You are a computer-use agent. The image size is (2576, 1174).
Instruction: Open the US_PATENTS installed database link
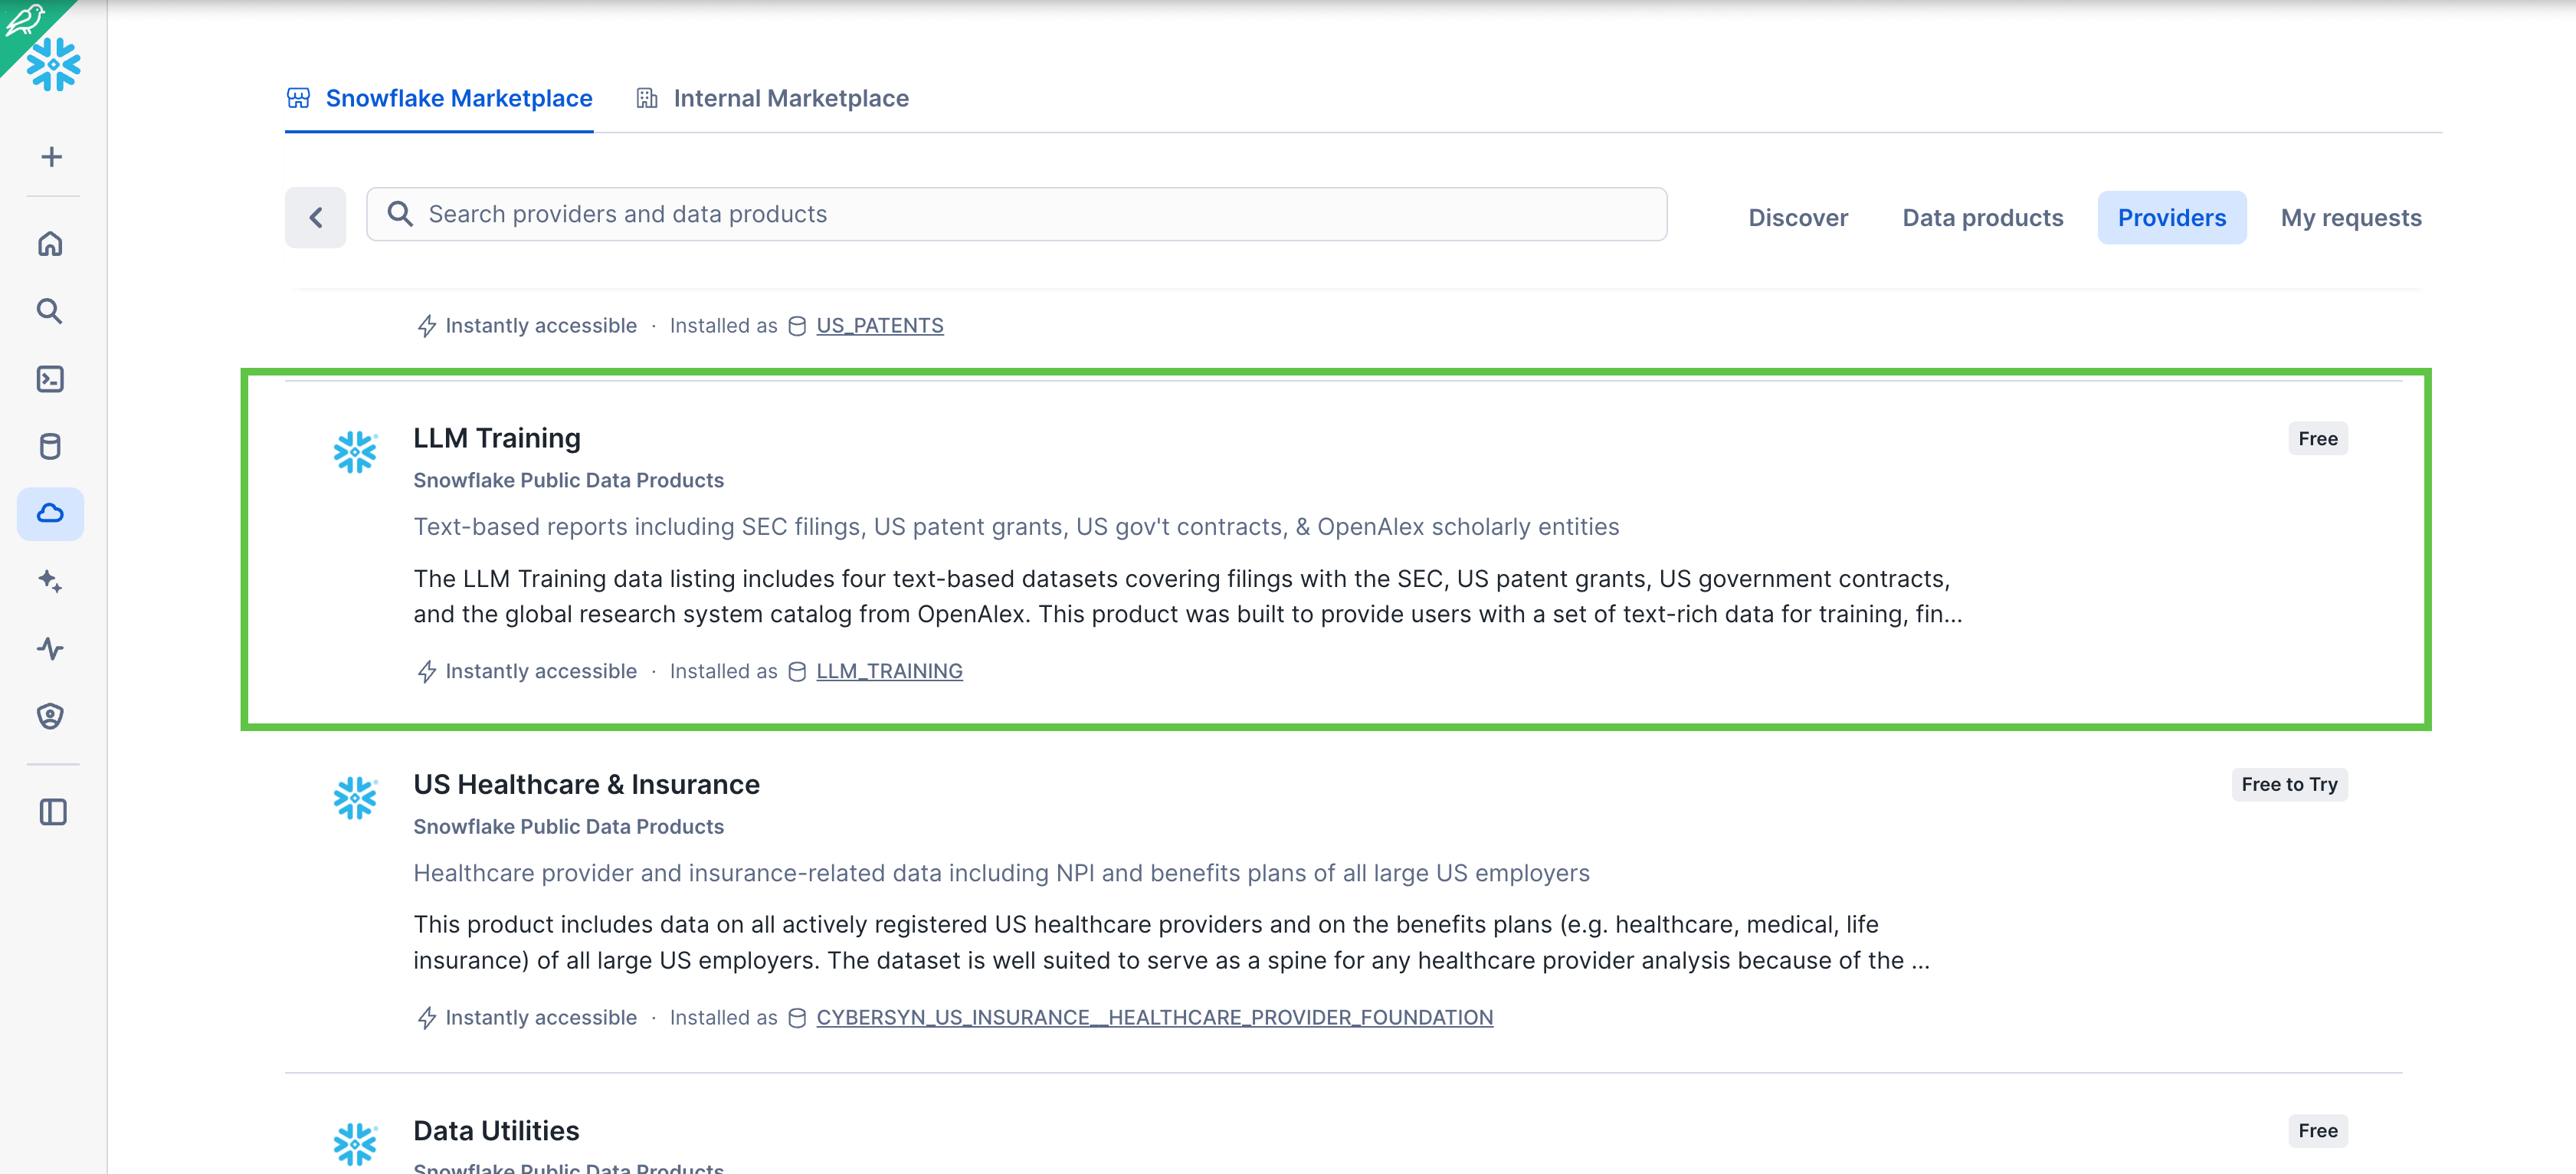point(879,326)
